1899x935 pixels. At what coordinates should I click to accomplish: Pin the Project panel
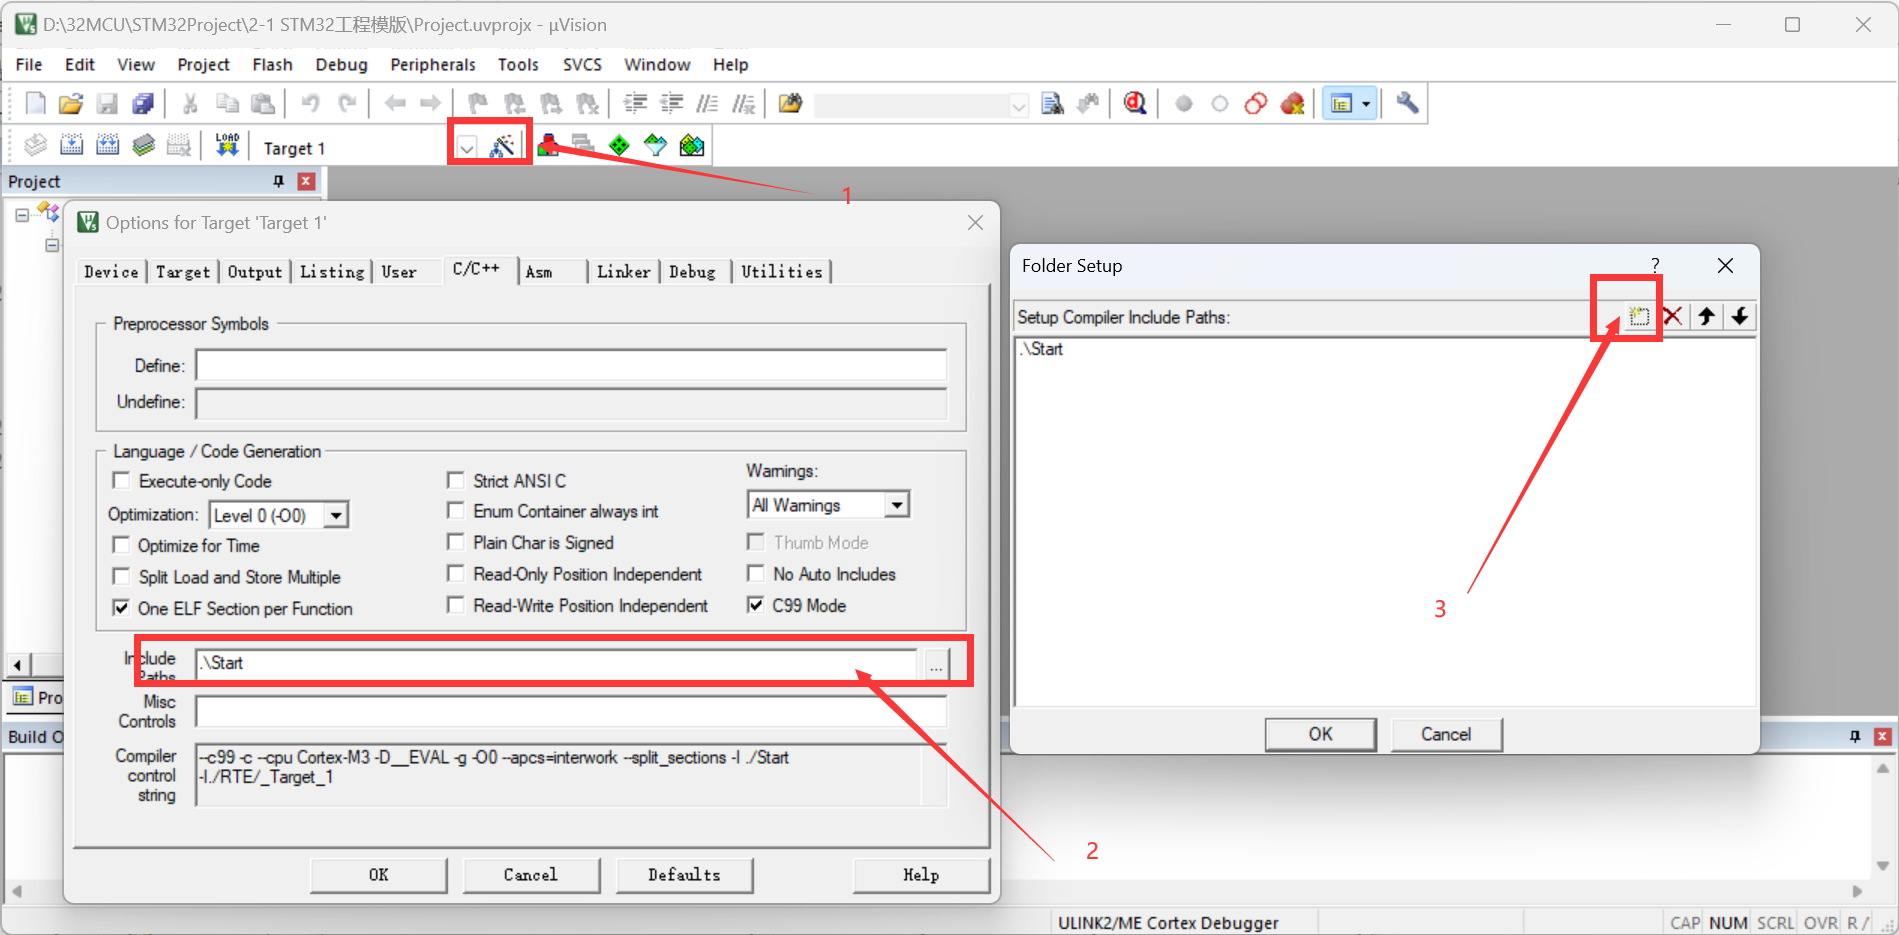click(x=278, y=181)
